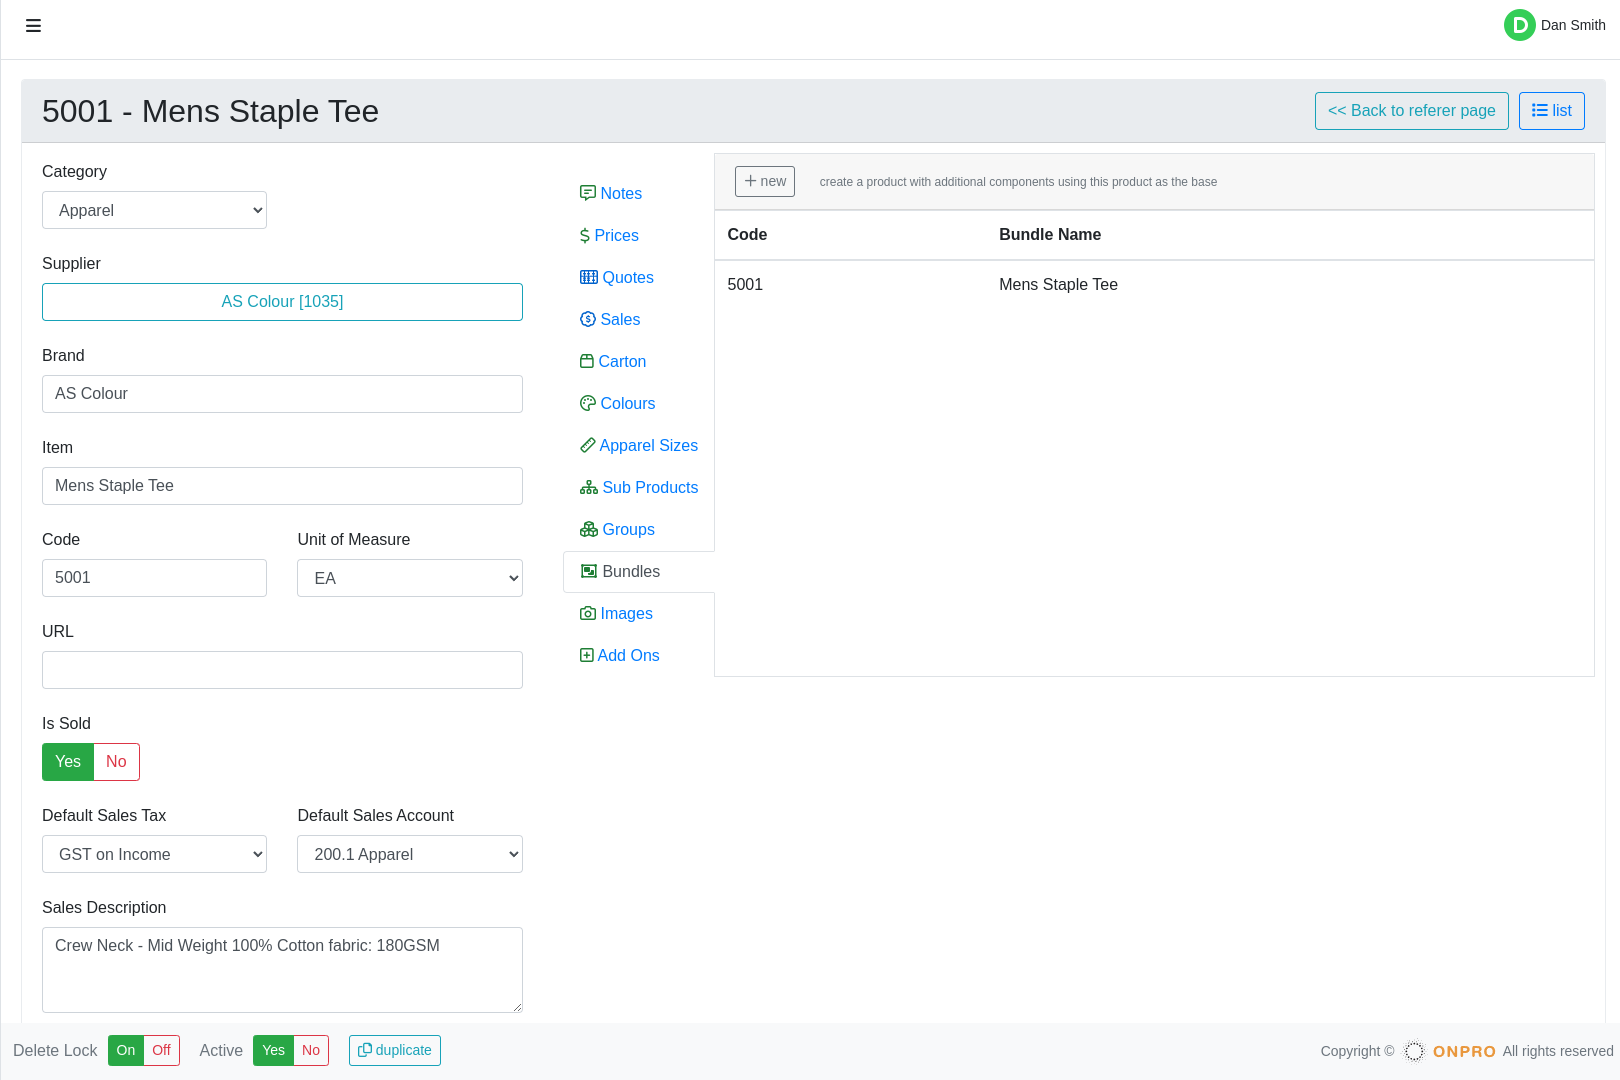Click the AS Colour [1035] supplier button

point(282,302)
